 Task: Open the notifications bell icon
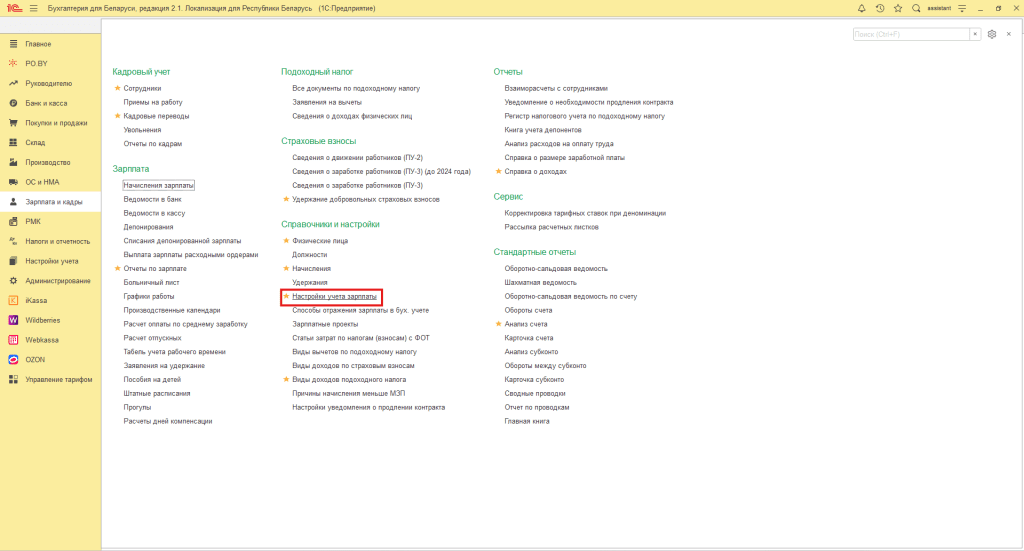click(861, 8)
